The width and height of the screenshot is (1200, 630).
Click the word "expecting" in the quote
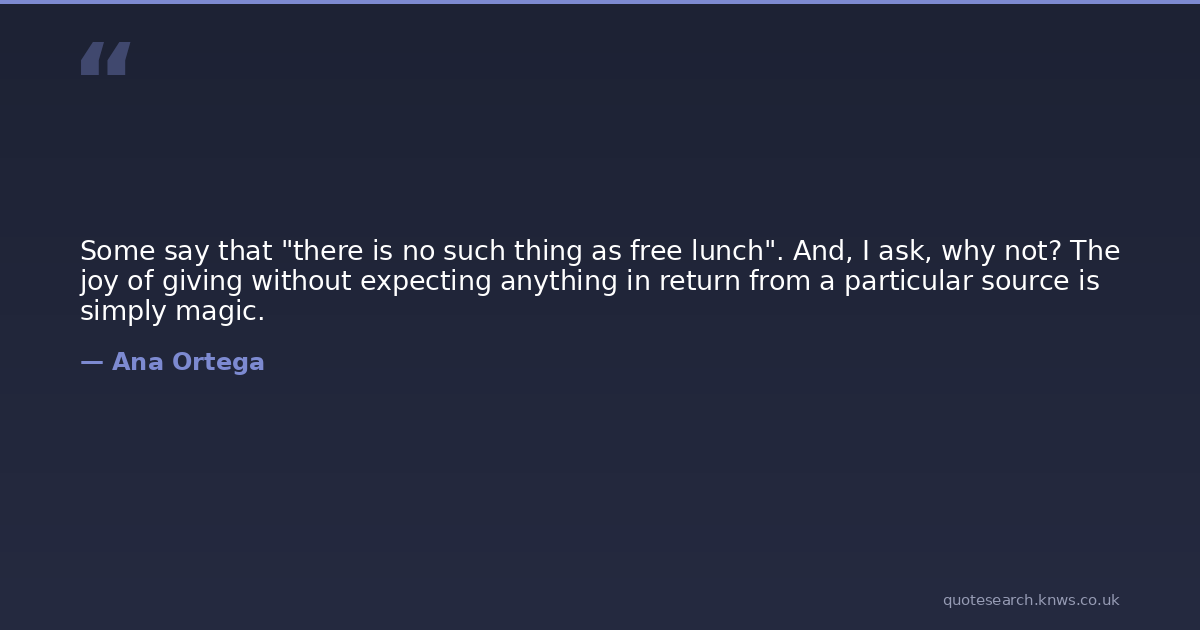(x=425, y=282)
